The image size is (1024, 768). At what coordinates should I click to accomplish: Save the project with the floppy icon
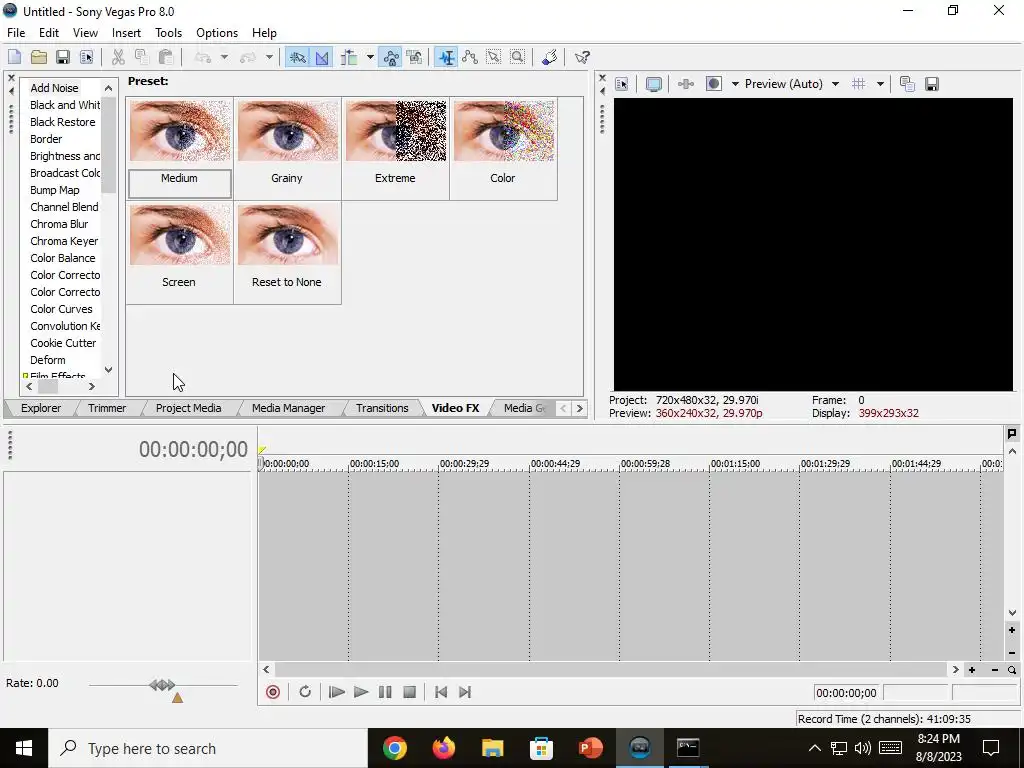tap(63, 57)
